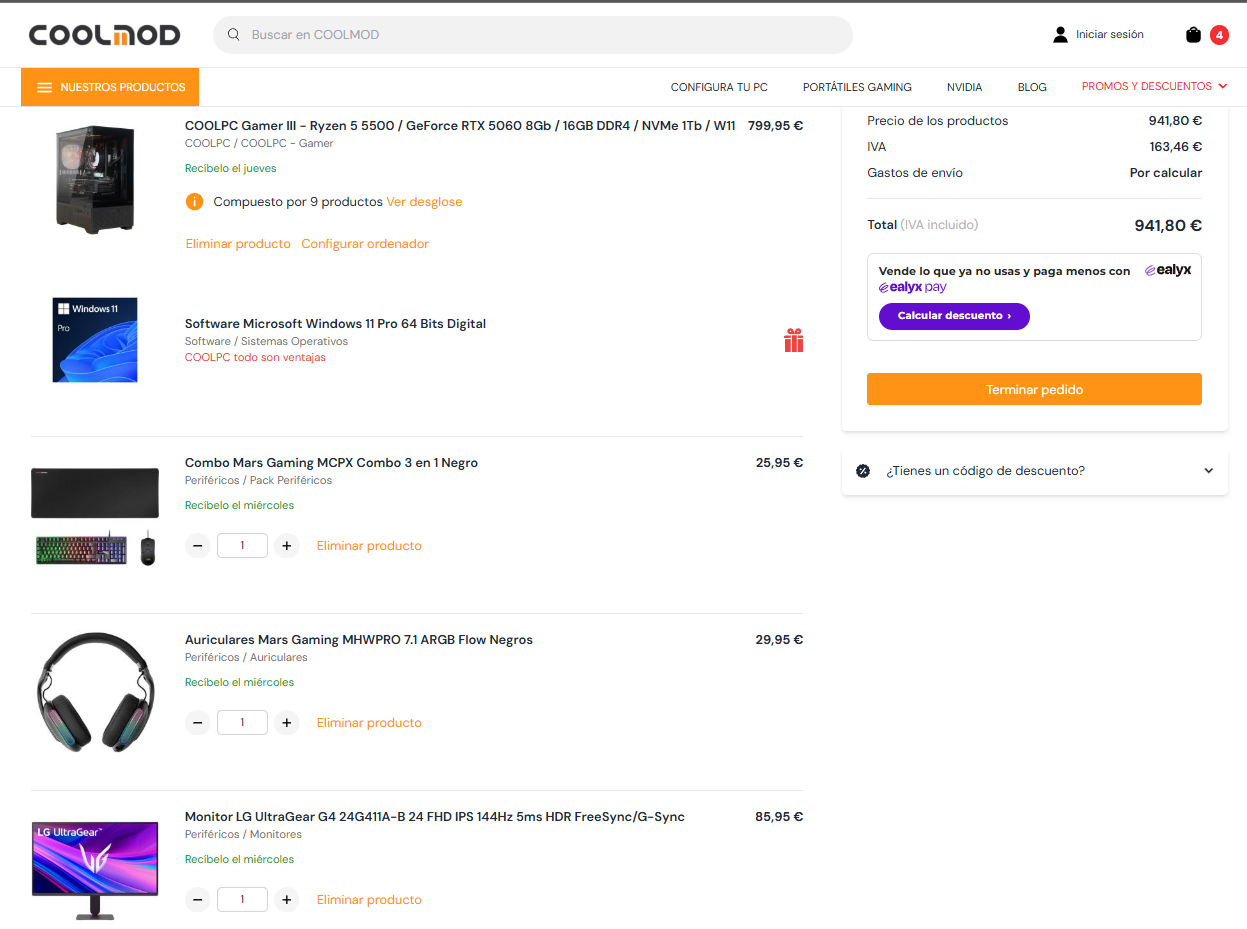Click Eliminar producto for COOLPC Gamer III
Image resolution: width=1247 pixels, height=929 pixels.
[x=238, y=244]
